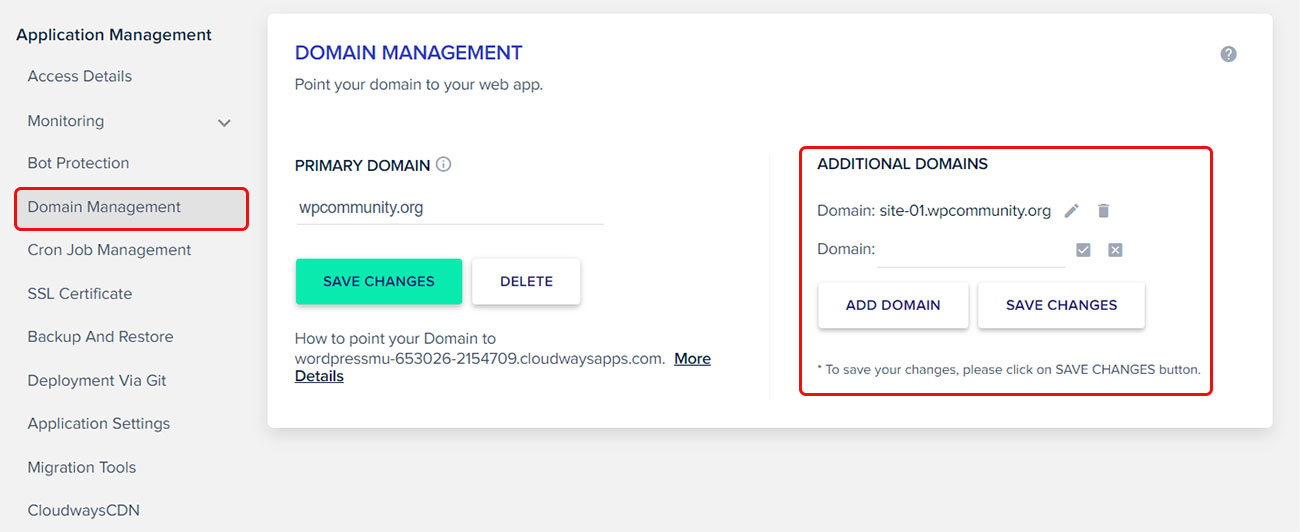Go to Bot Protection settings
Viewport: 1300px width, 532px height.
(78, 163)
